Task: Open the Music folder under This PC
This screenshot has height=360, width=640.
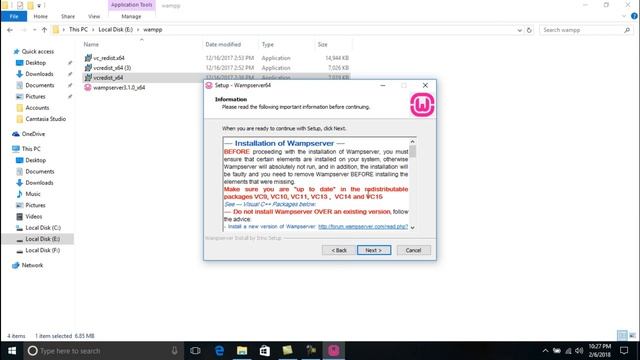Action: (x=33, y=194)
